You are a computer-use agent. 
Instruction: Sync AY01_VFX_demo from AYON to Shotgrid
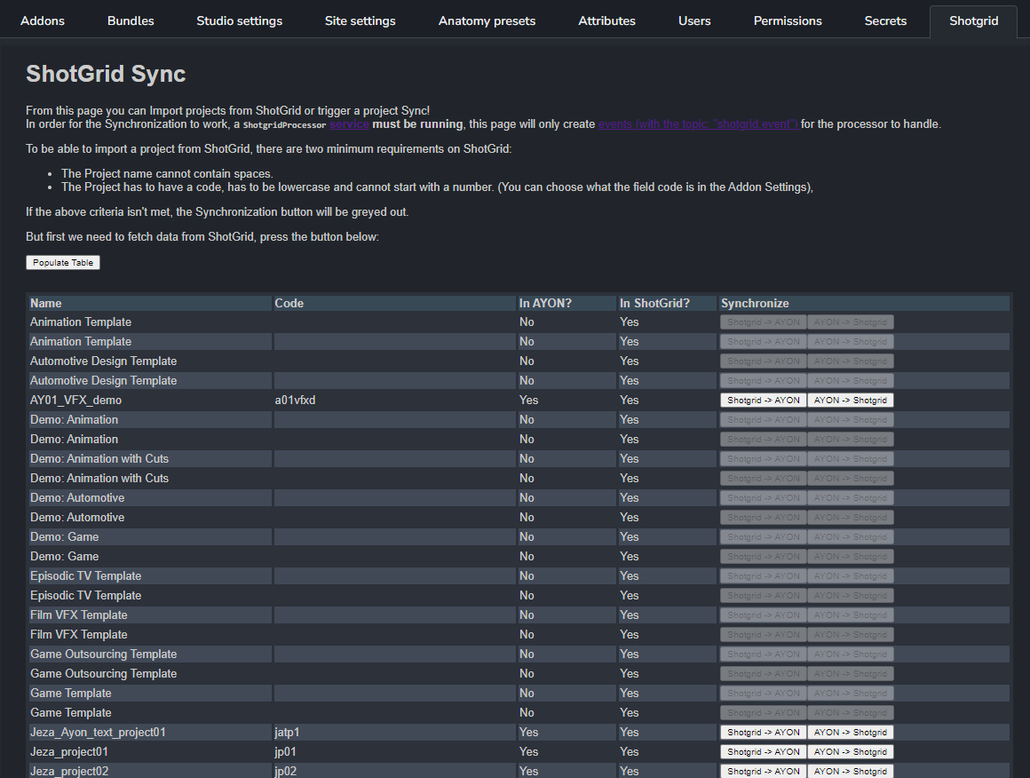[850, 400]
